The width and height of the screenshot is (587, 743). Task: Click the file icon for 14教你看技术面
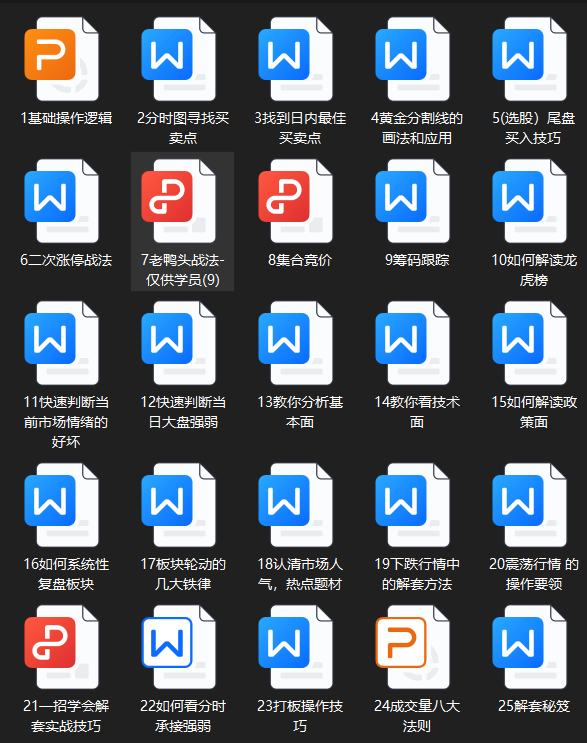tap(413, 343)
